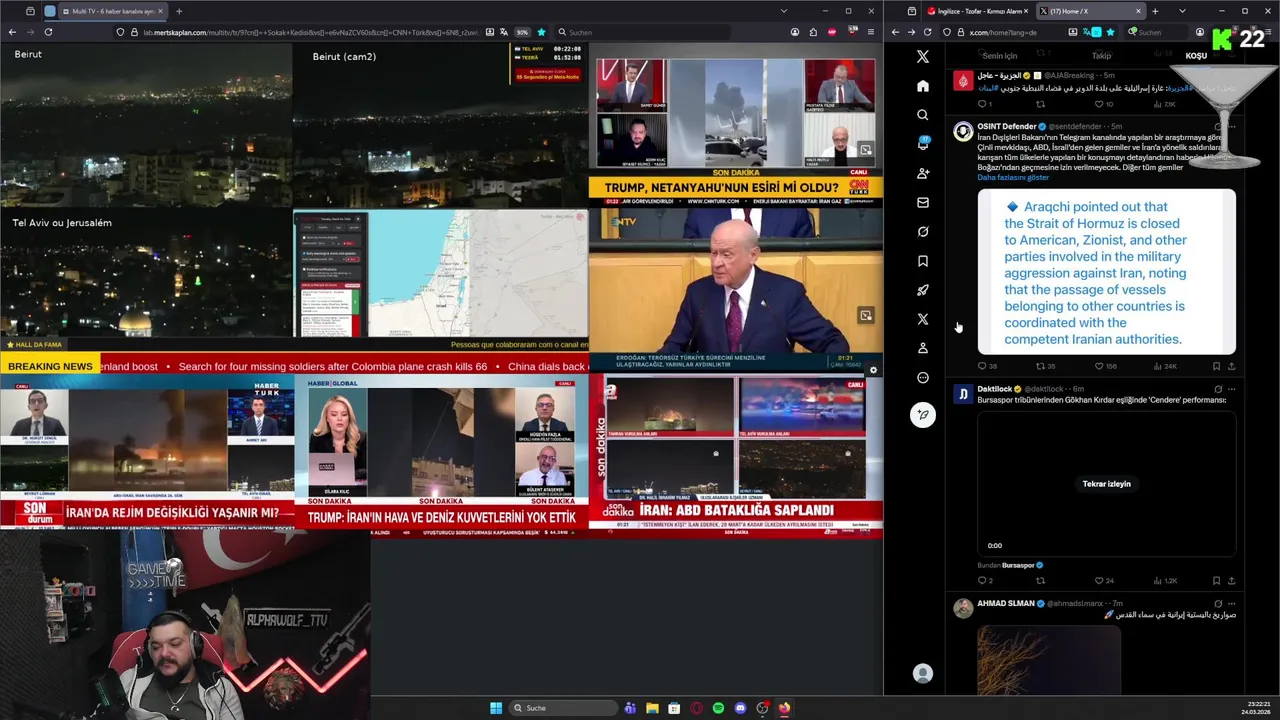
Task: Open OBS Studio from the taskbar
Action: pyautogui.click(x=762, y=708)
